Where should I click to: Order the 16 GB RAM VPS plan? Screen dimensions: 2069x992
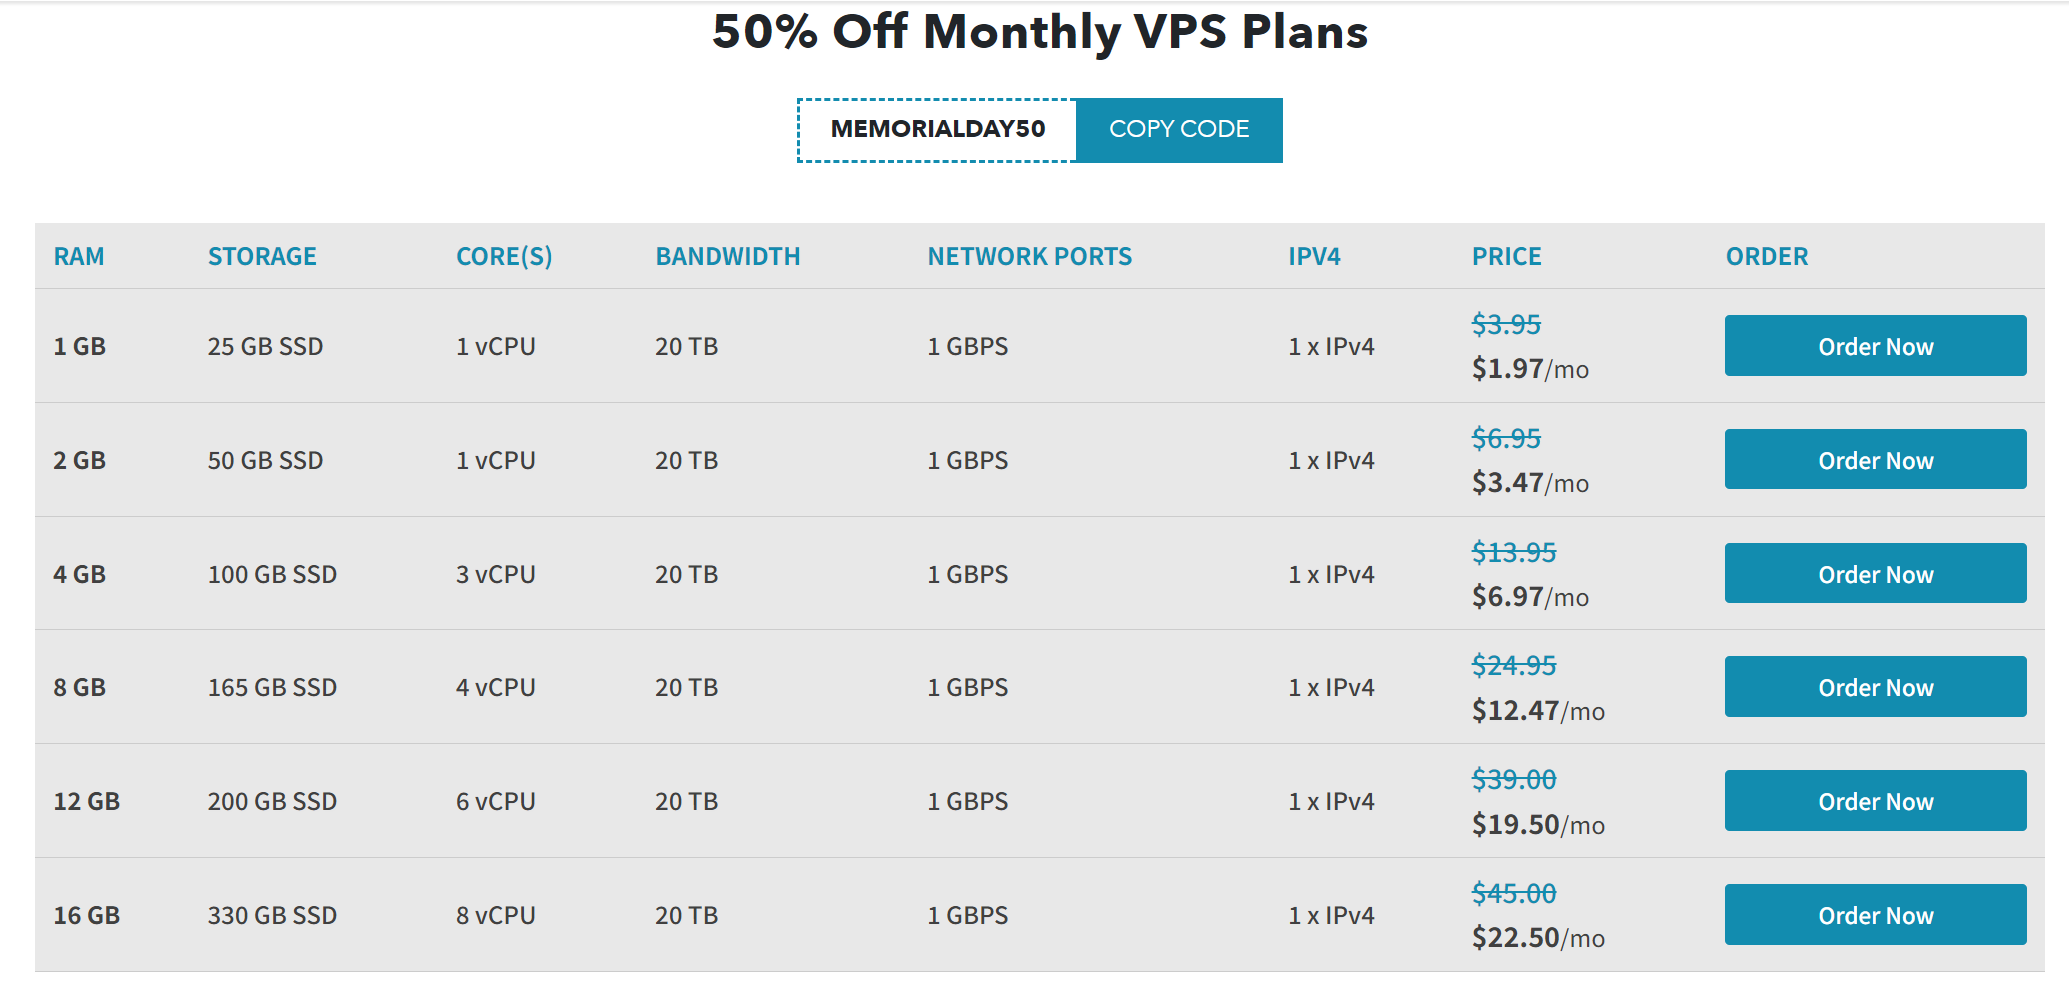(x=1875, y=915)
